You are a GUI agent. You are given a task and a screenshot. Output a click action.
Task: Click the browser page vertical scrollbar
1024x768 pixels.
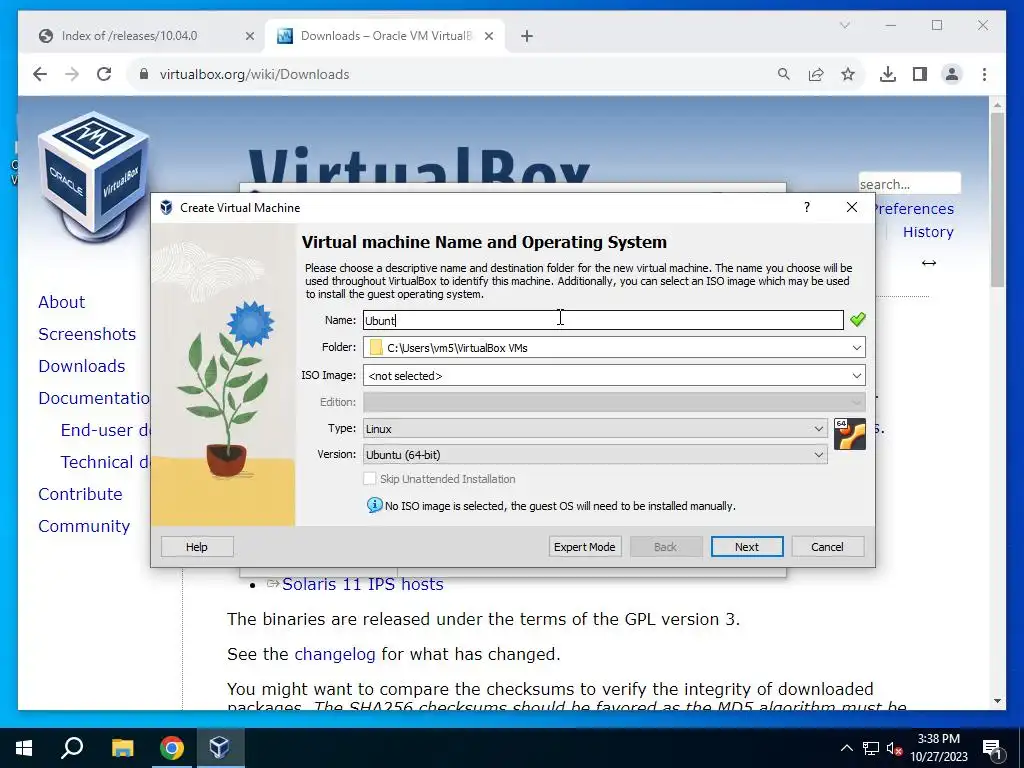(x=997, y=199)
